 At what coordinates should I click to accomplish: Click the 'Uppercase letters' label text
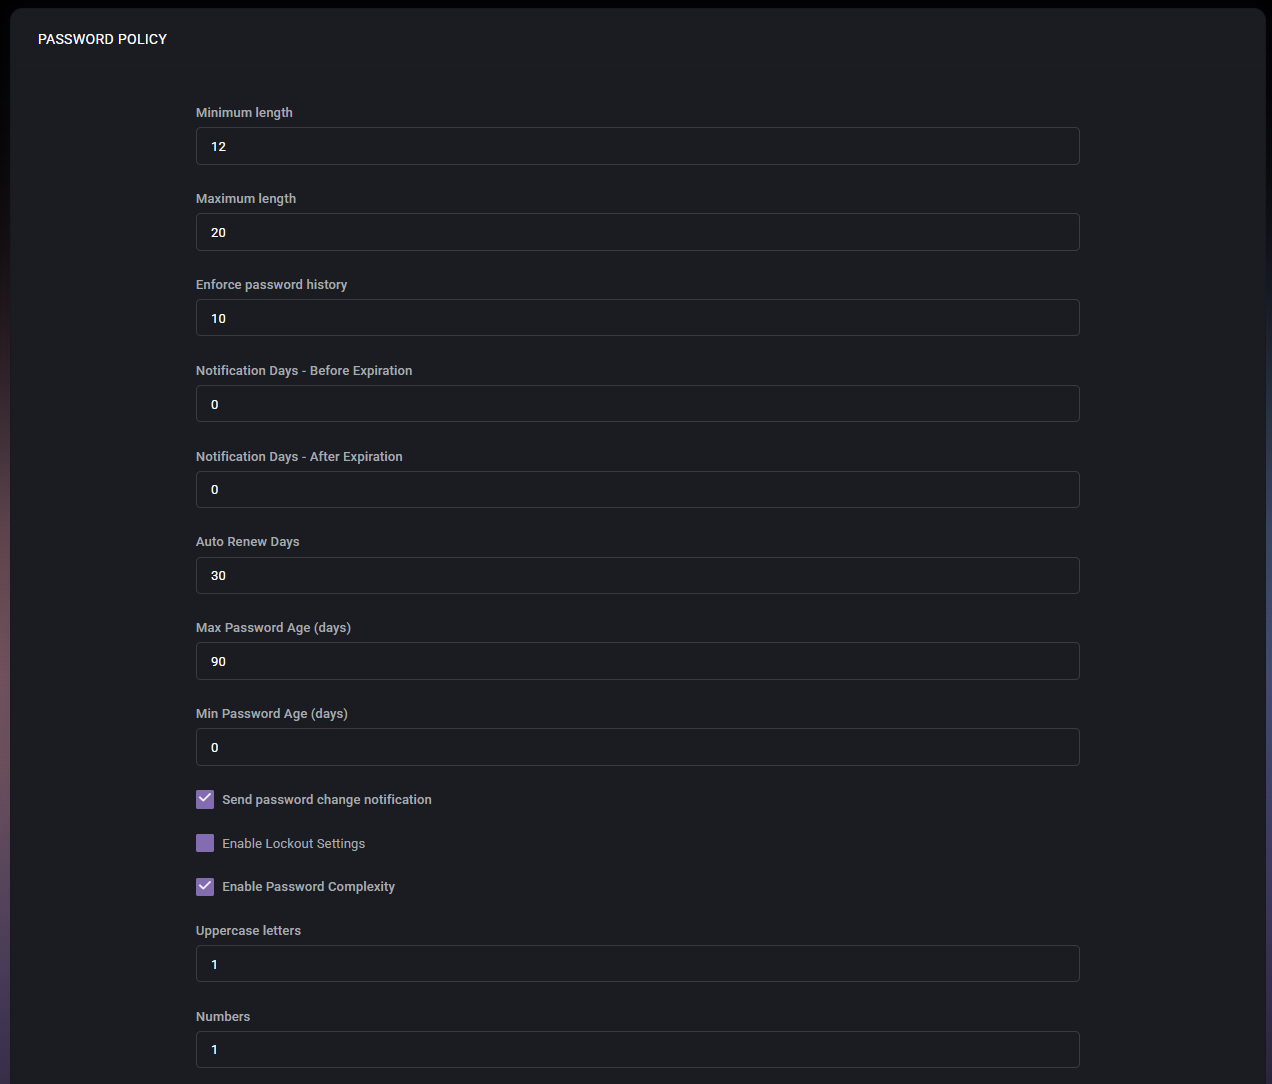248,931
